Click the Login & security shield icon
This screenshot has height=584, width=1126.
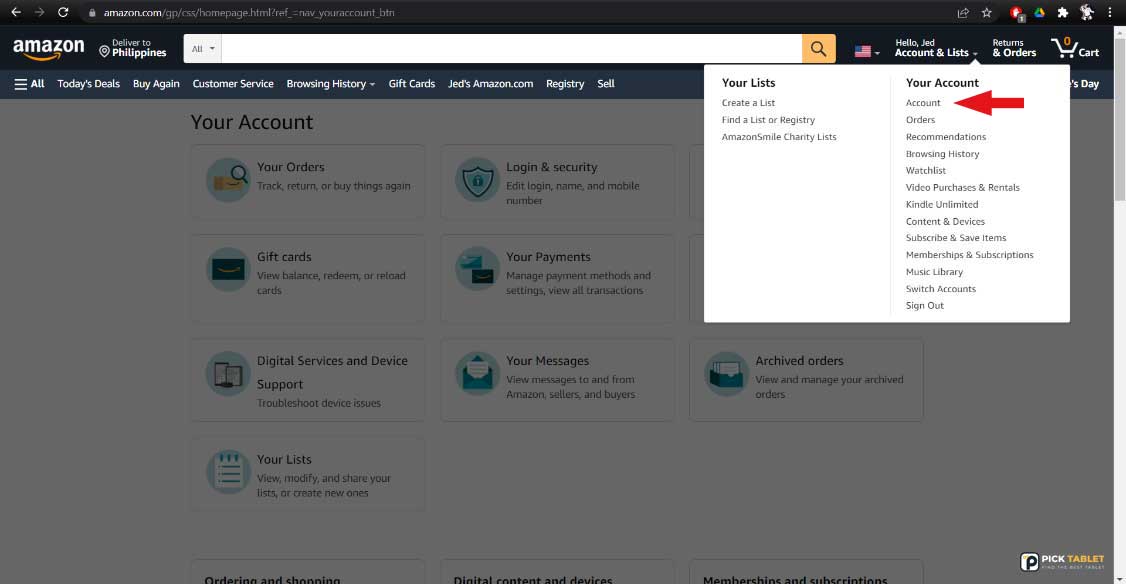pos(477,181)
